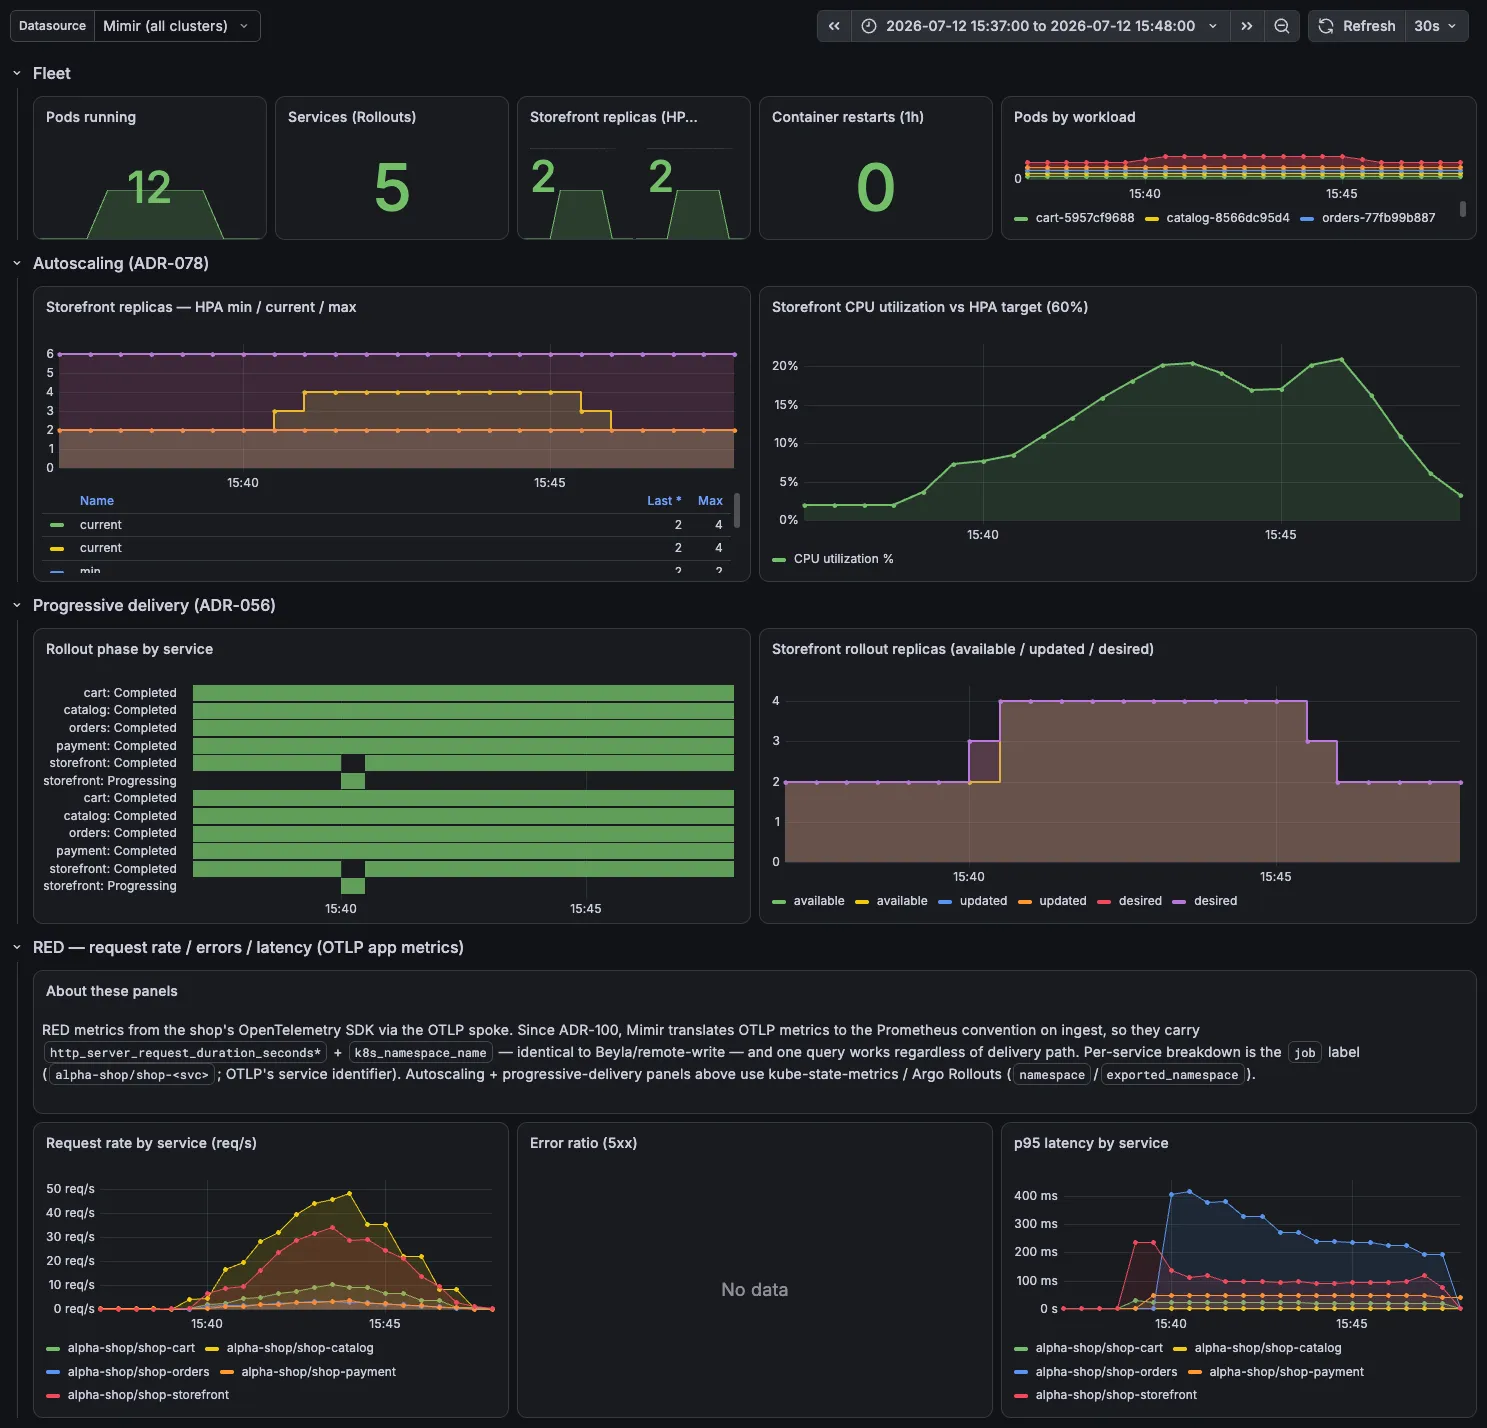Click the replicas legend table scrollbar
Screen dimensions: 1487x1428
click(x=737, y=510)
